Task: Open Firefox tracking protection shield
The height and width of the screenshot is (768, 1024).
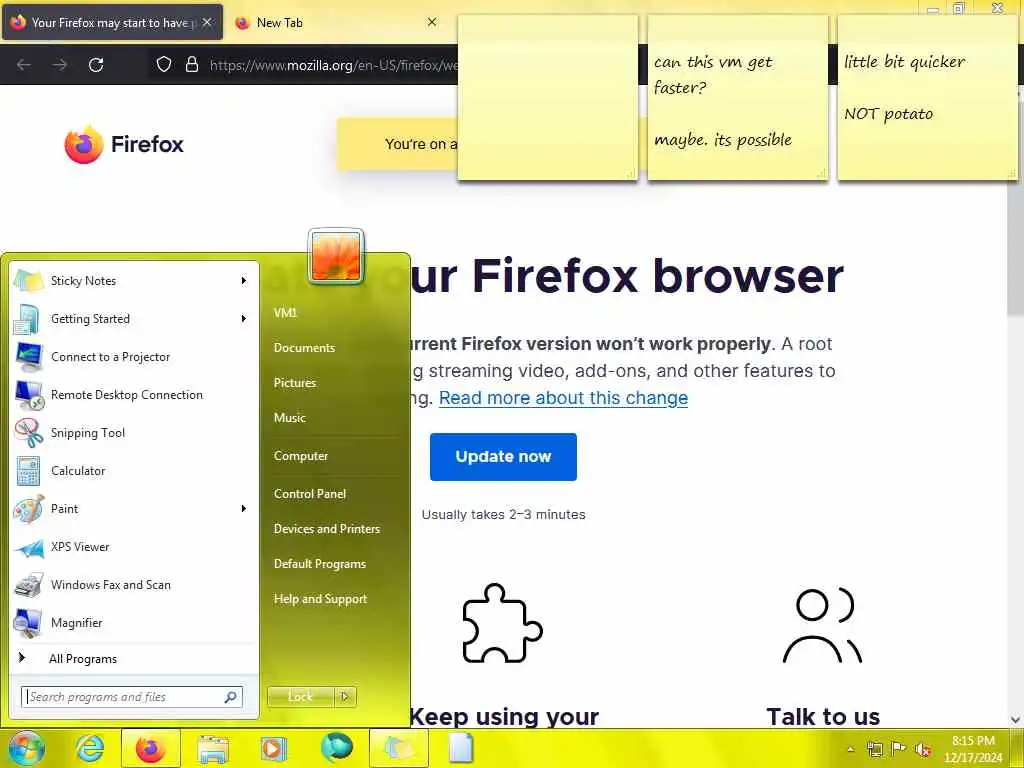Action: [164, 64]
